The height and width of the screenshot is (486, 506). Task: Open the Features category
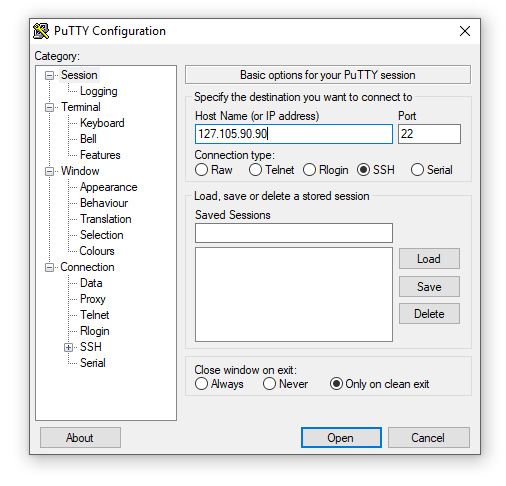[100, 155]
